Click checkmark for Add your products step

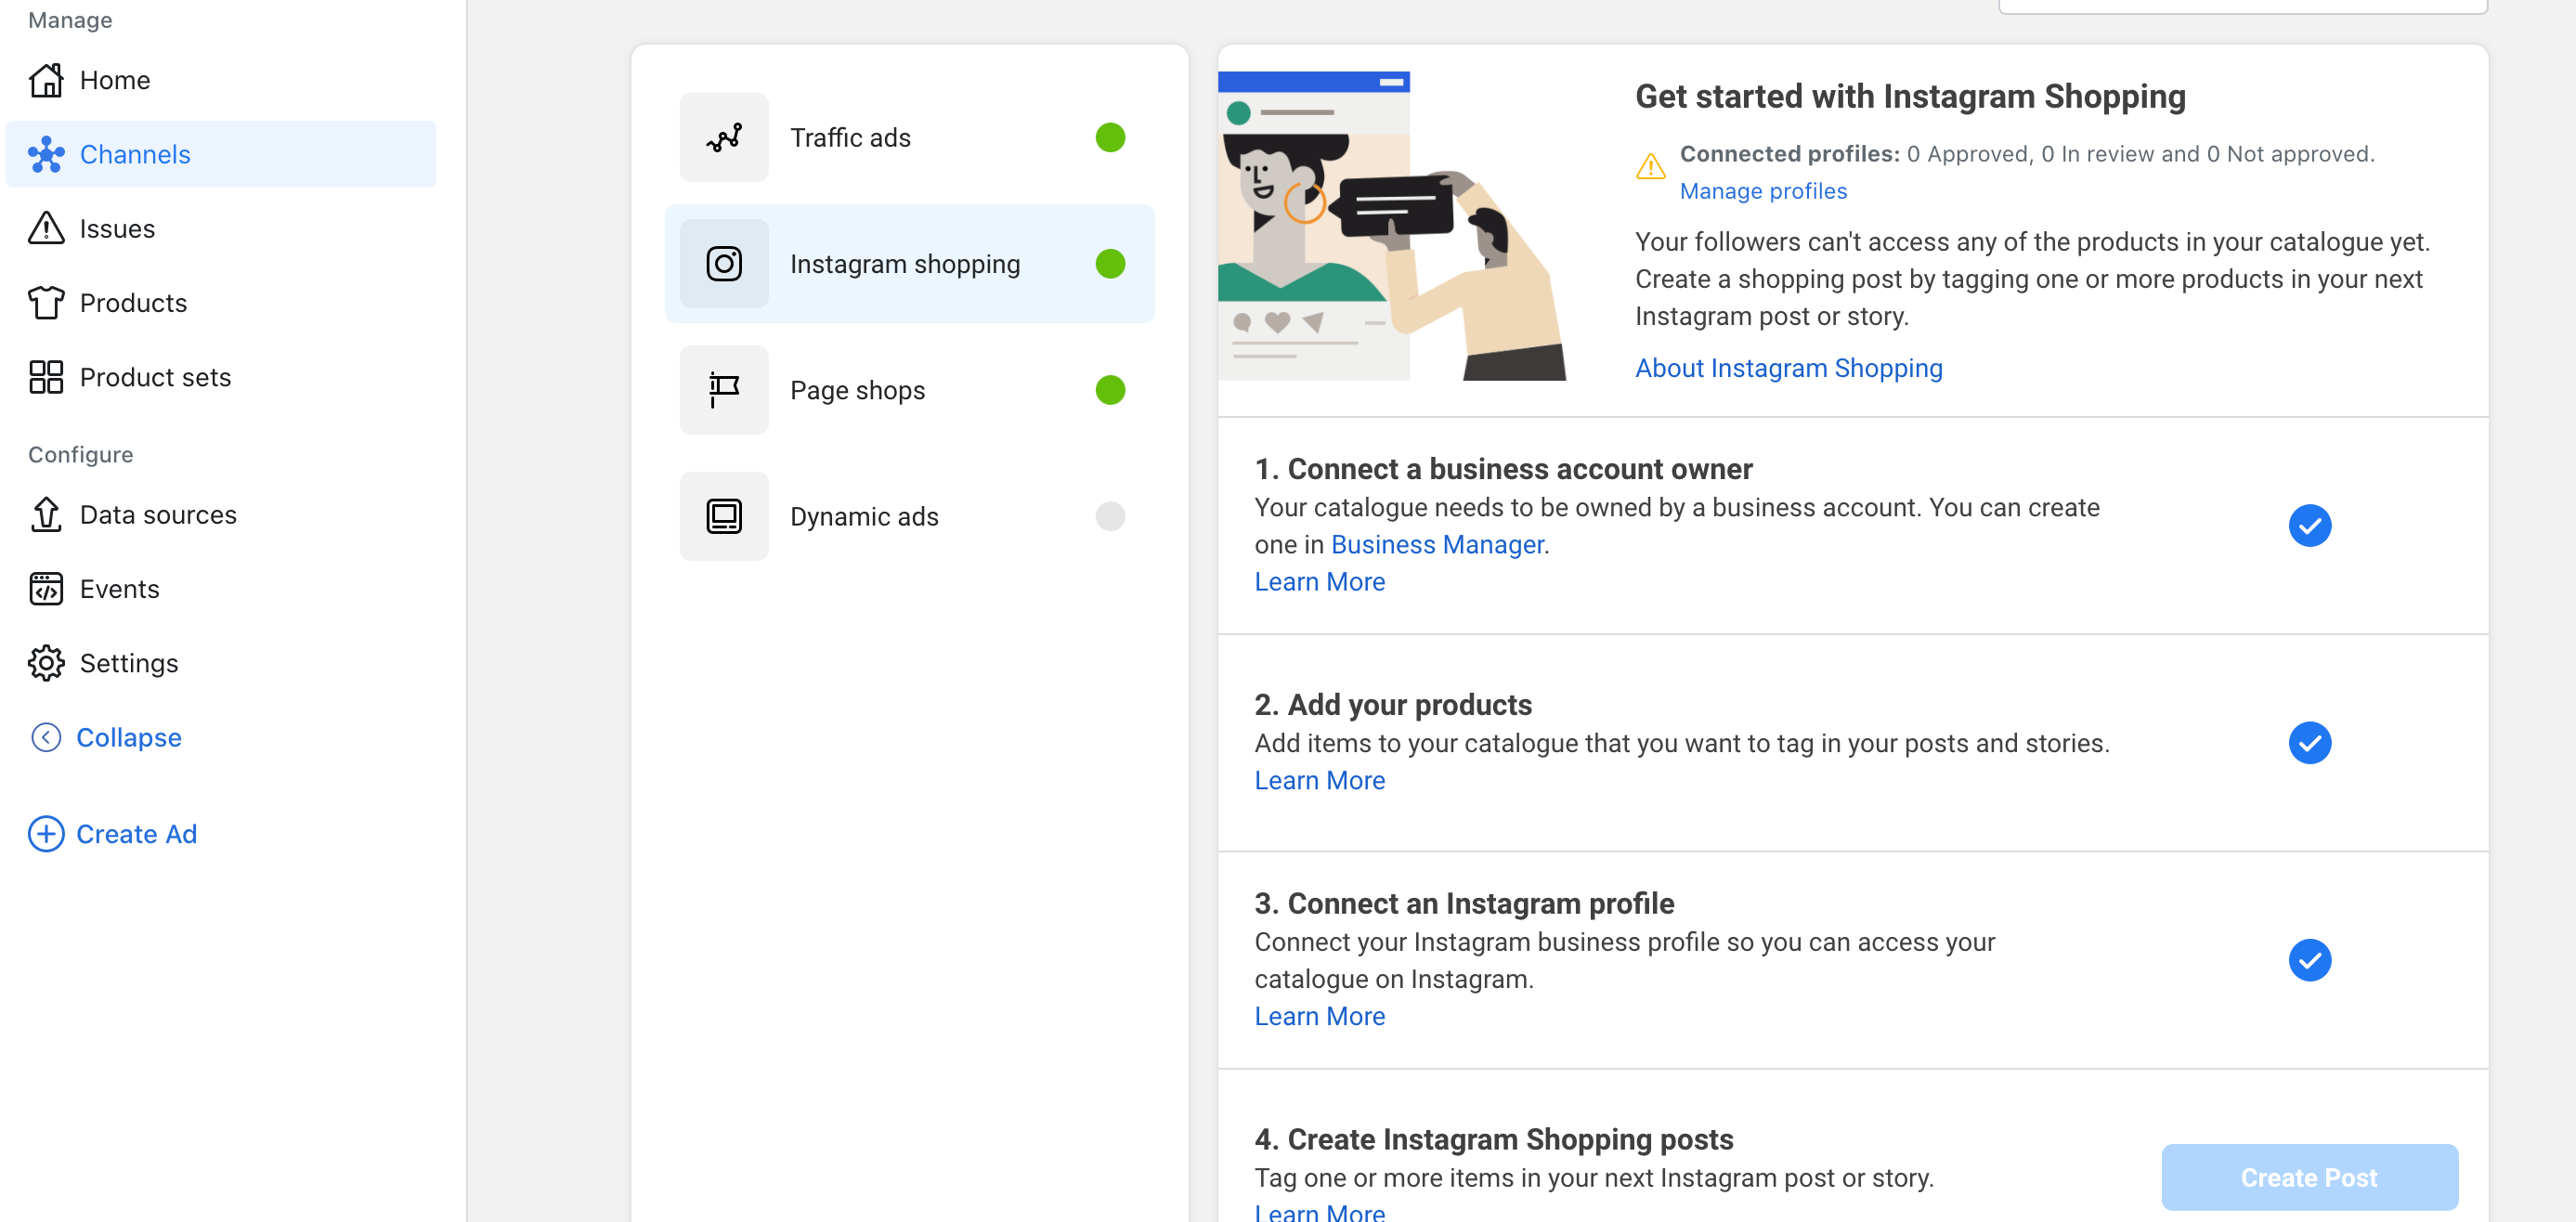click(2309, 743)
